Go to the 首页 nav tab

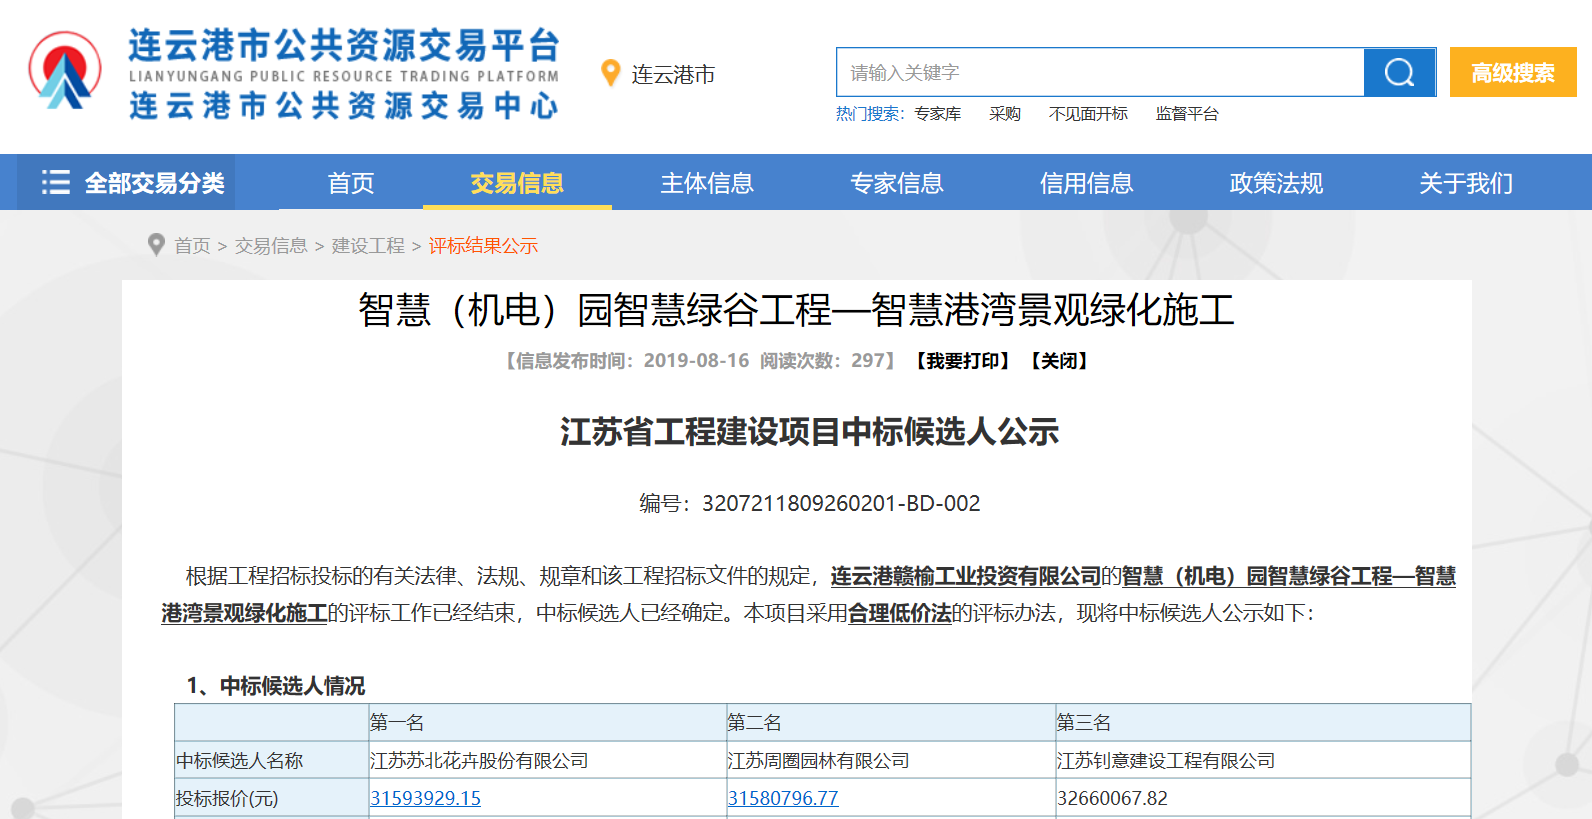point(351,183)
